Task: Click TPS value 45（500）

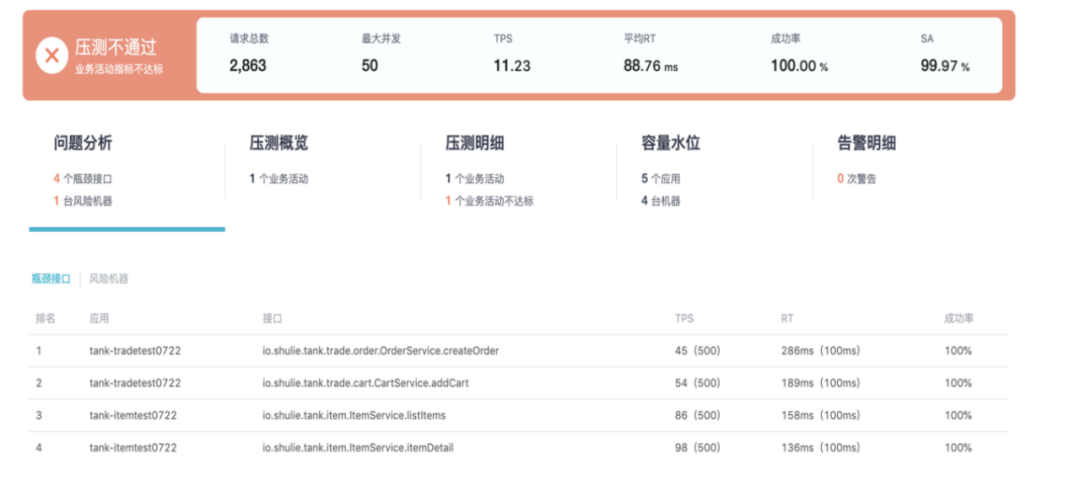Action: point(698,351)
